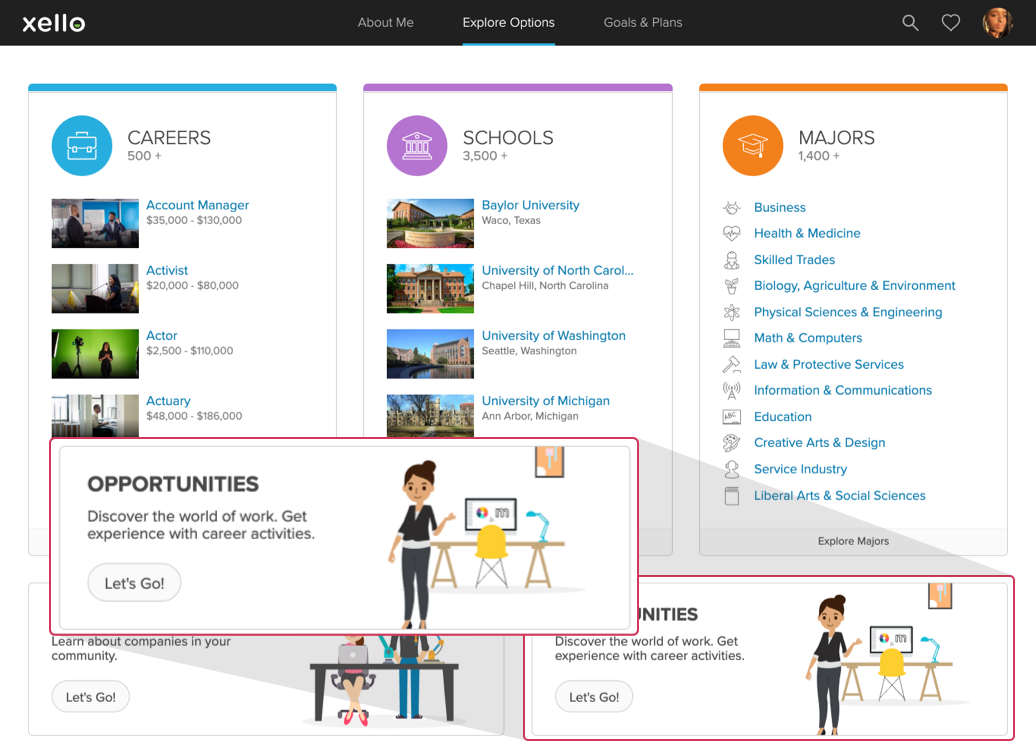Open the Creative Arts & Design link
The width and height of the screenshot is (1036, 742).
pyautogui.click(x=819, y=443)
